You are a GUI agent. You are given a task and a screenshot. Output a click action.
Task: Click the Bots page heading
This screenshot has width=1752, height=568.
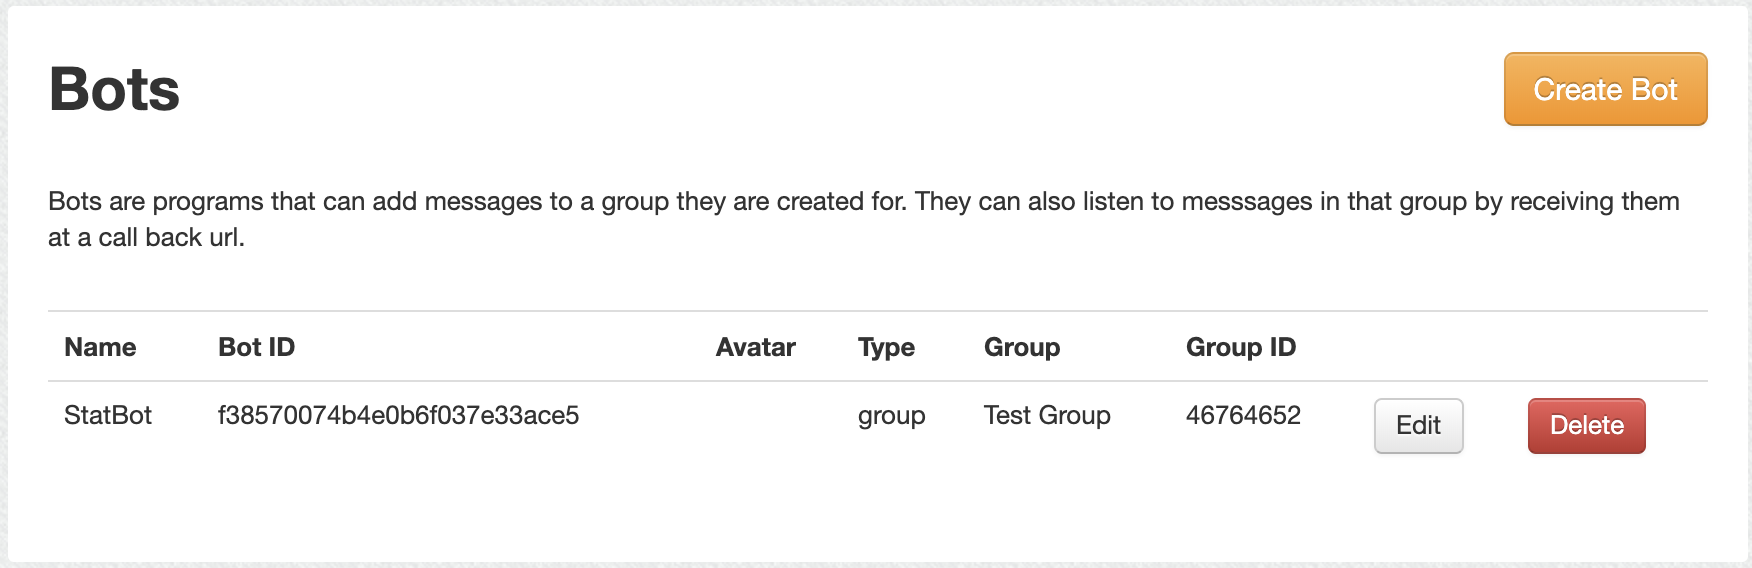(x=114, y=90)
